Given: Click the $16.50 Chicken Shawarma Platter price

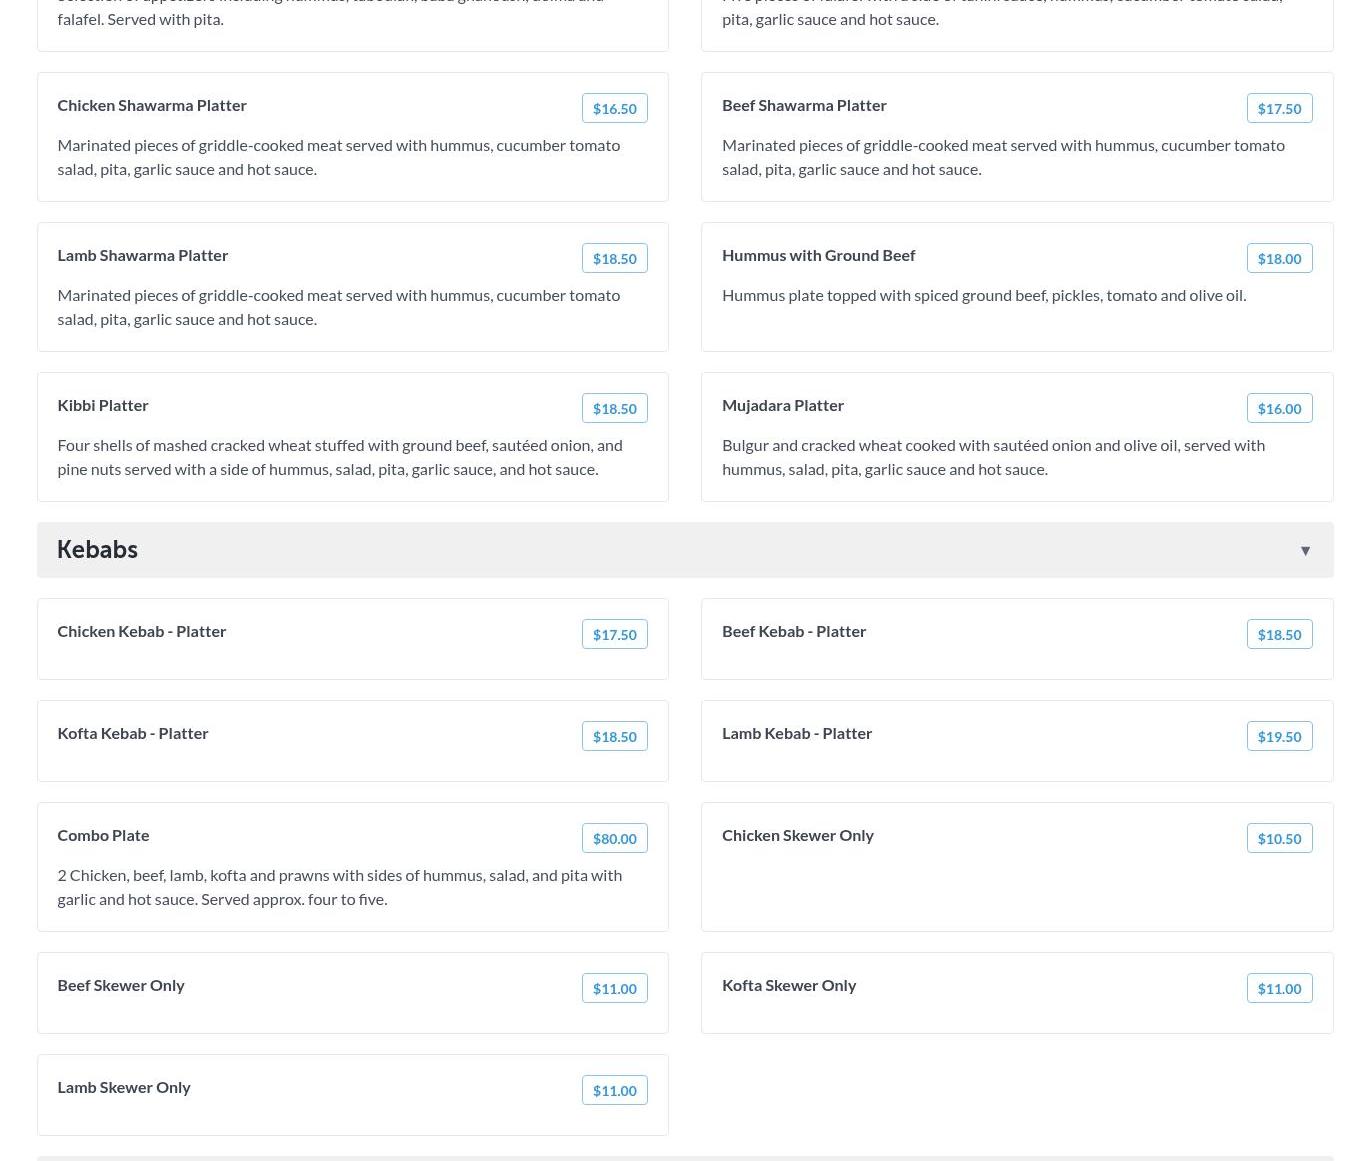Looking at the screenshot, I should pos(614,108).
